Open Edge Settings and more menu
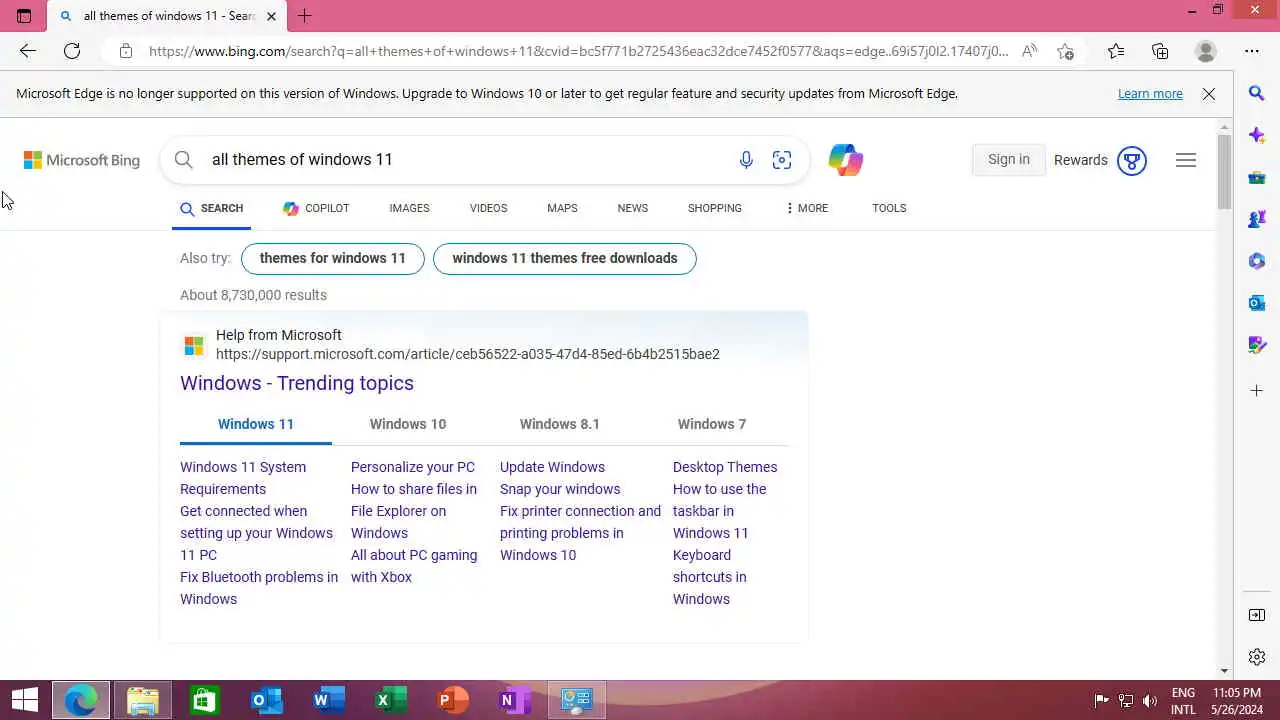 pyautogui.click(x=1252, y=51)
